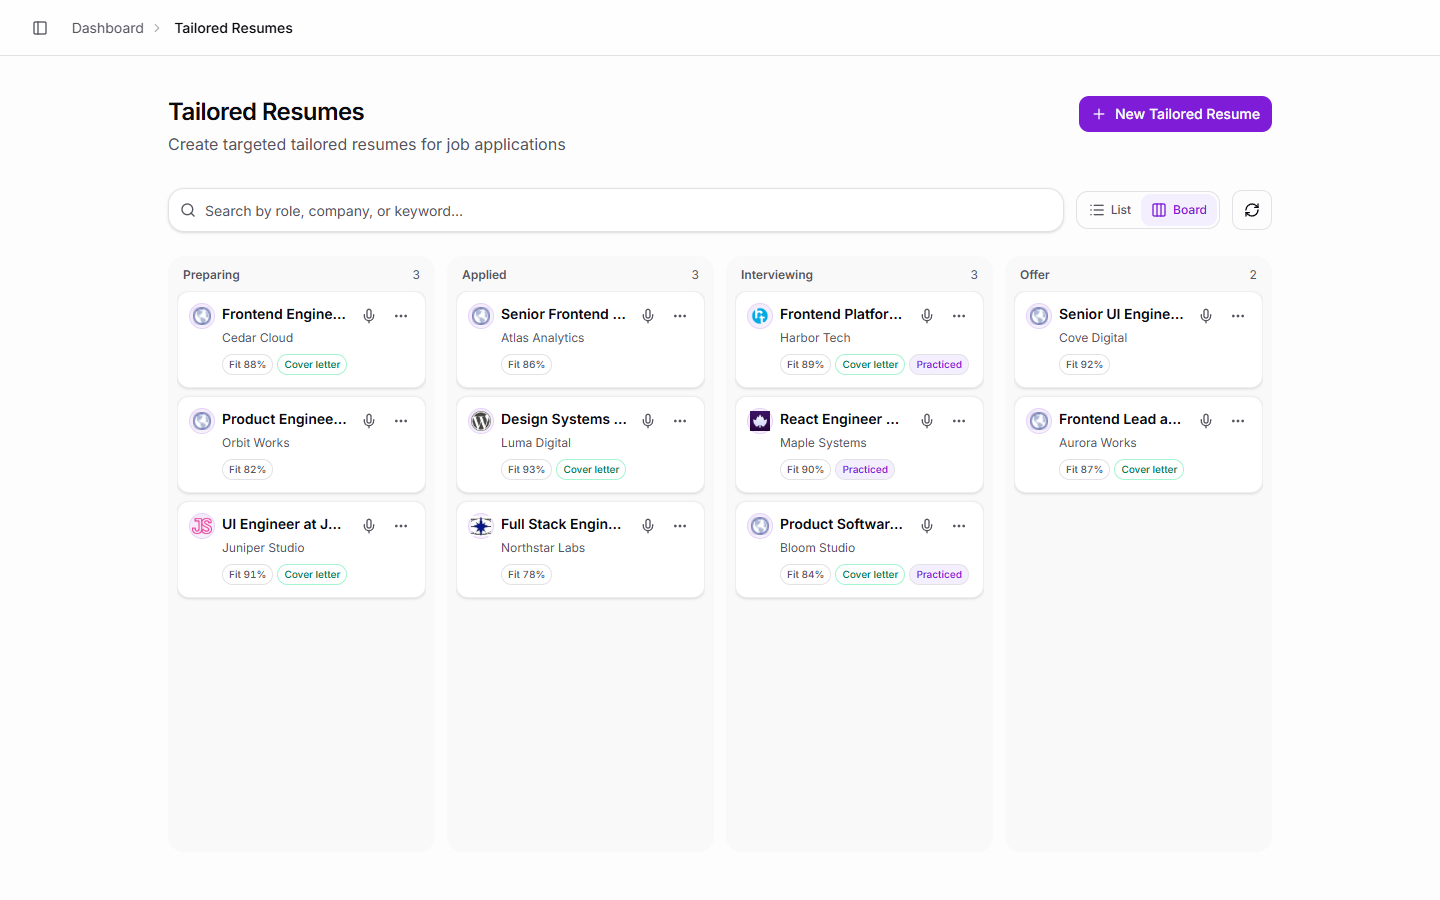
Task: Open more options for Northstar Labs card
Action: tap(680, 526)
